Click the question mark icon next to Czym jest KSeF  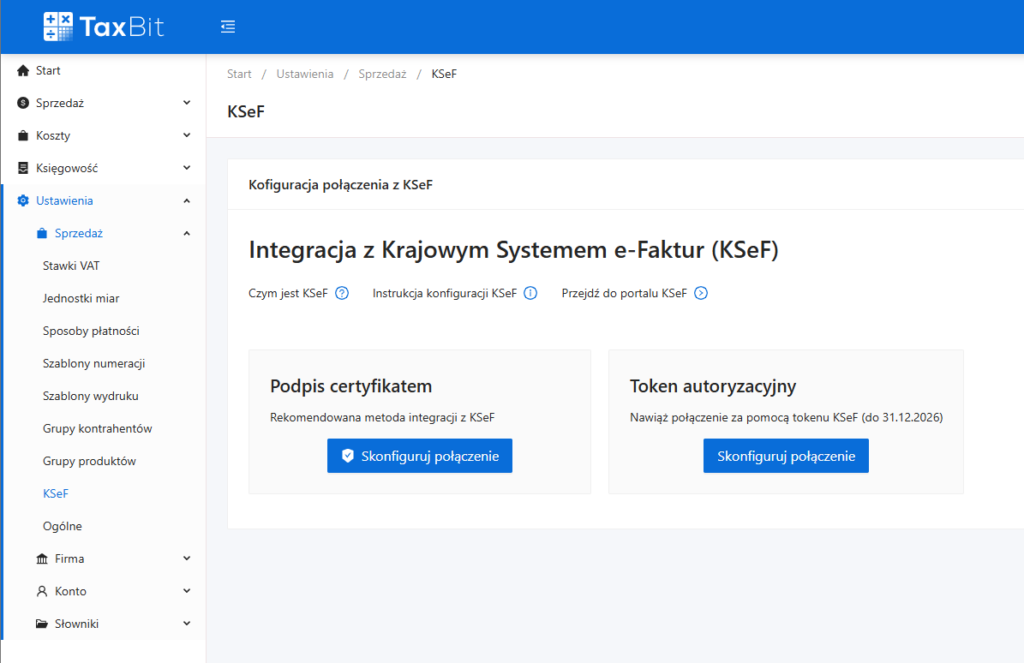(342, 293)
